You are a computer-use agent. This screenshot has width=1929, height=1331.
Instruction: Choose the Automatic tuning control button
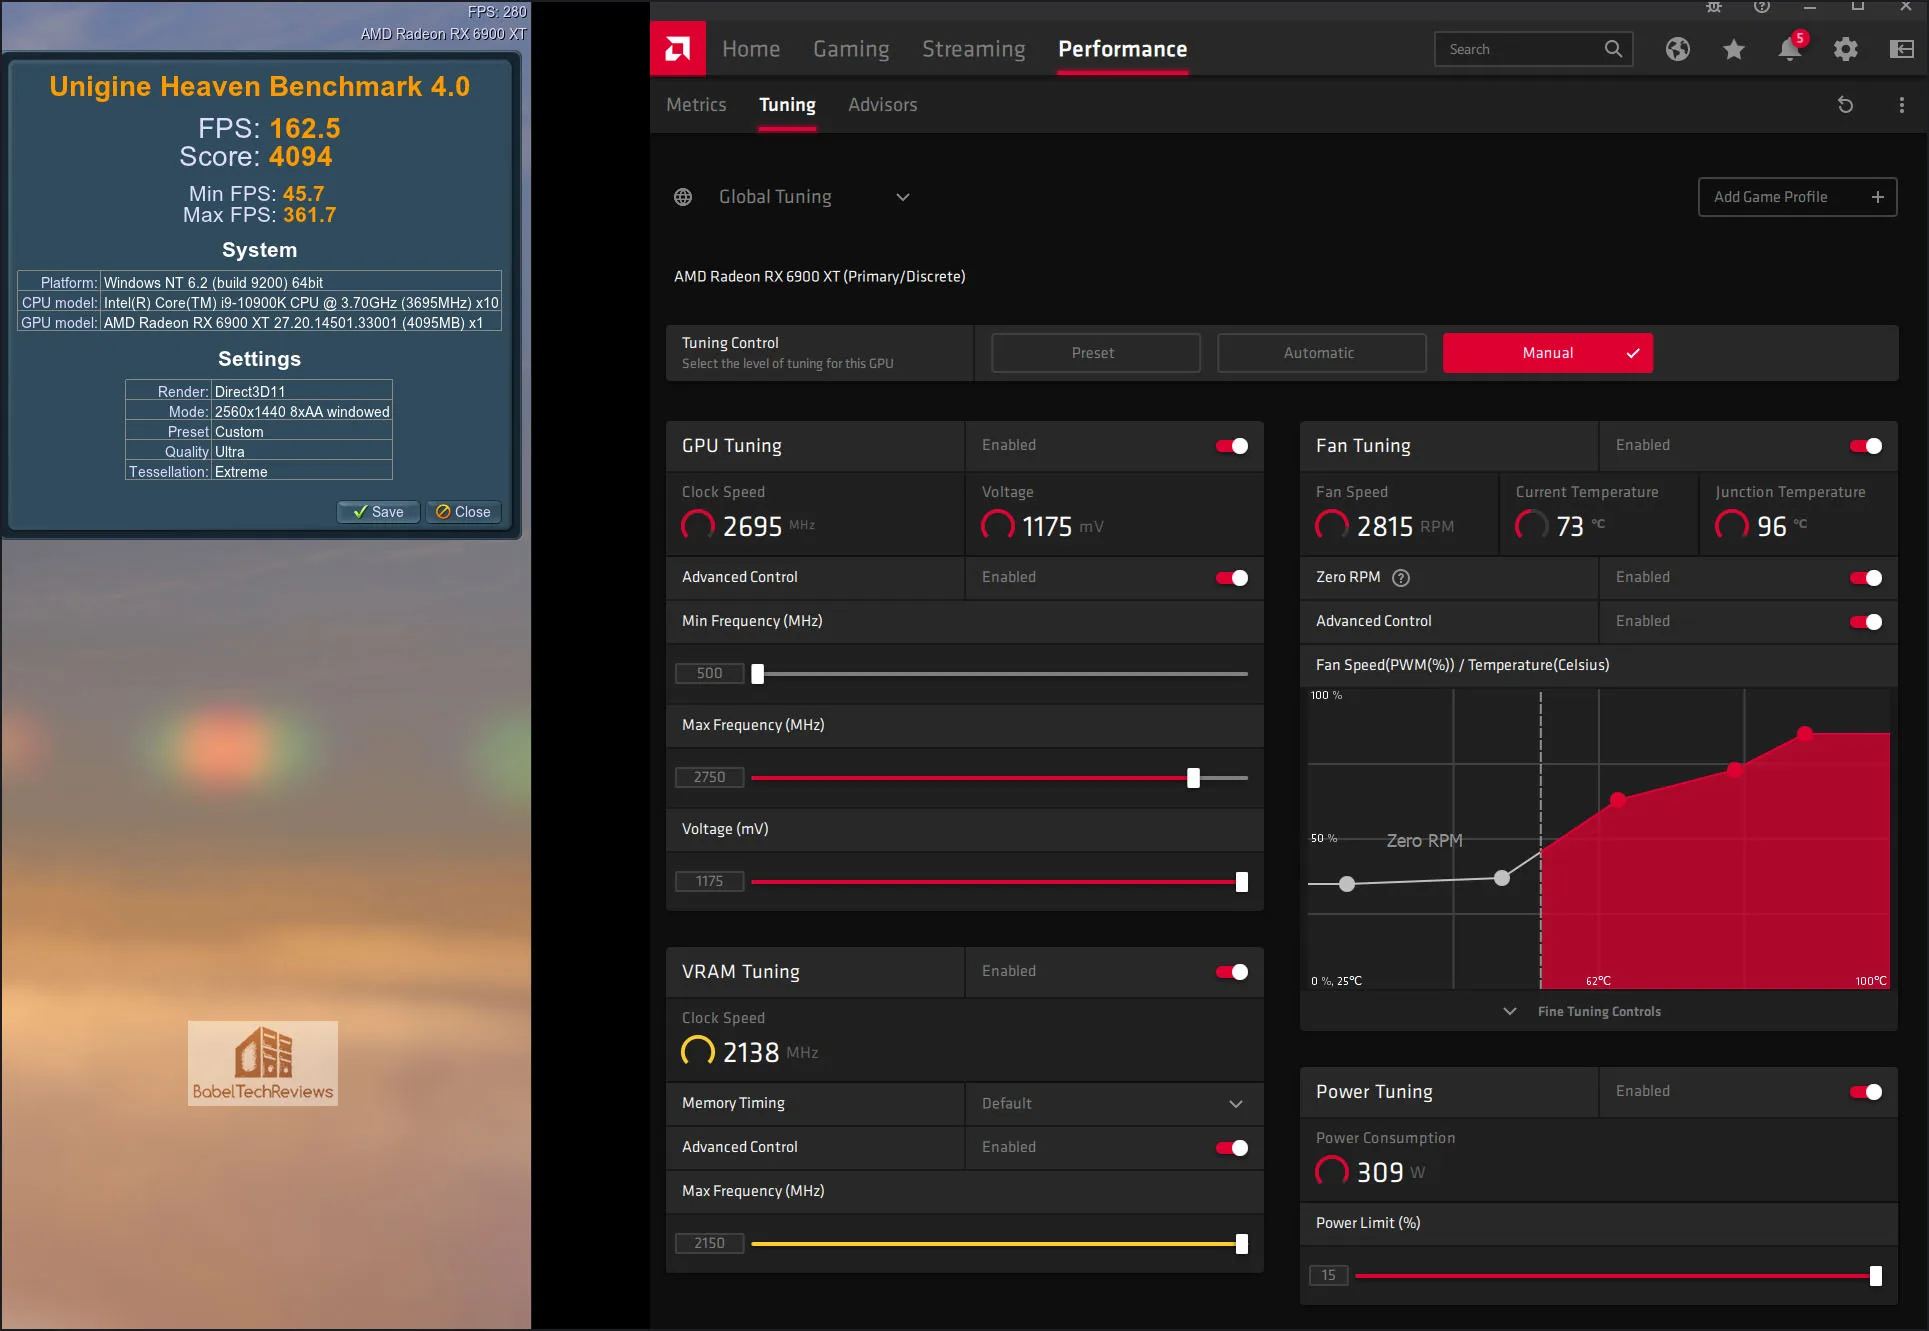point(1321,353)
